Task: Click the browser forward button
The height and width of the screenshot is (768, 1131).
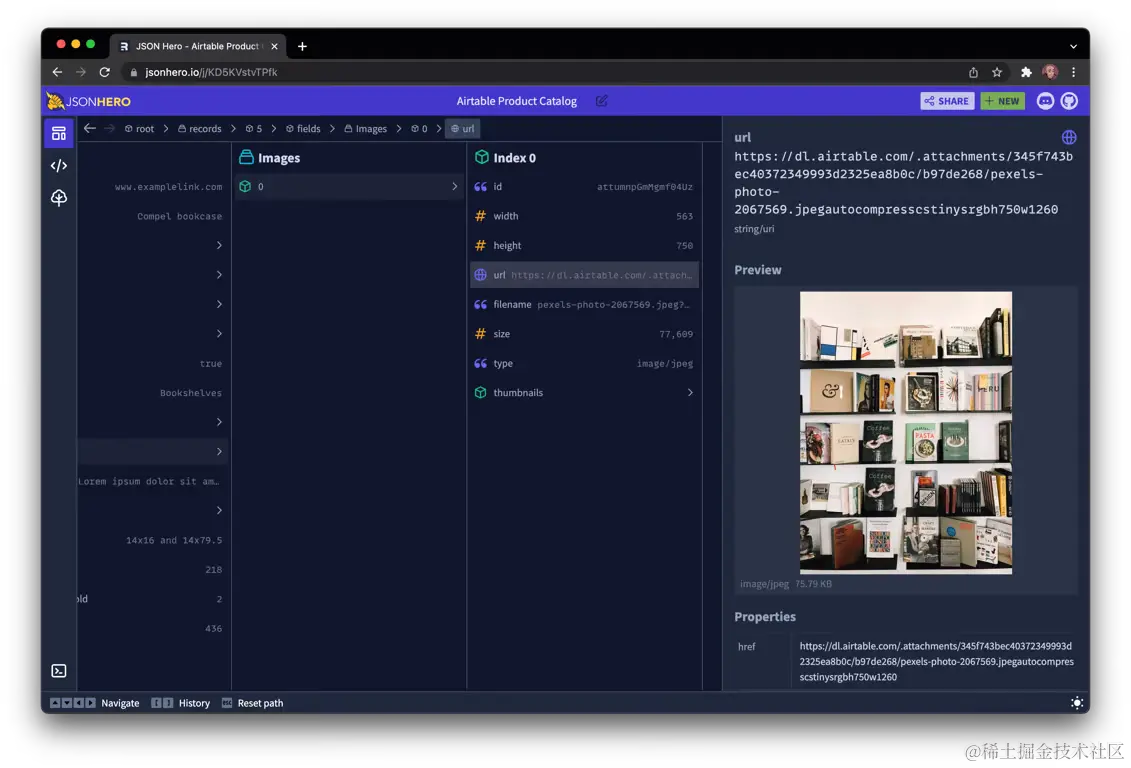Action: pyautogui.click(x=81, y=72)
